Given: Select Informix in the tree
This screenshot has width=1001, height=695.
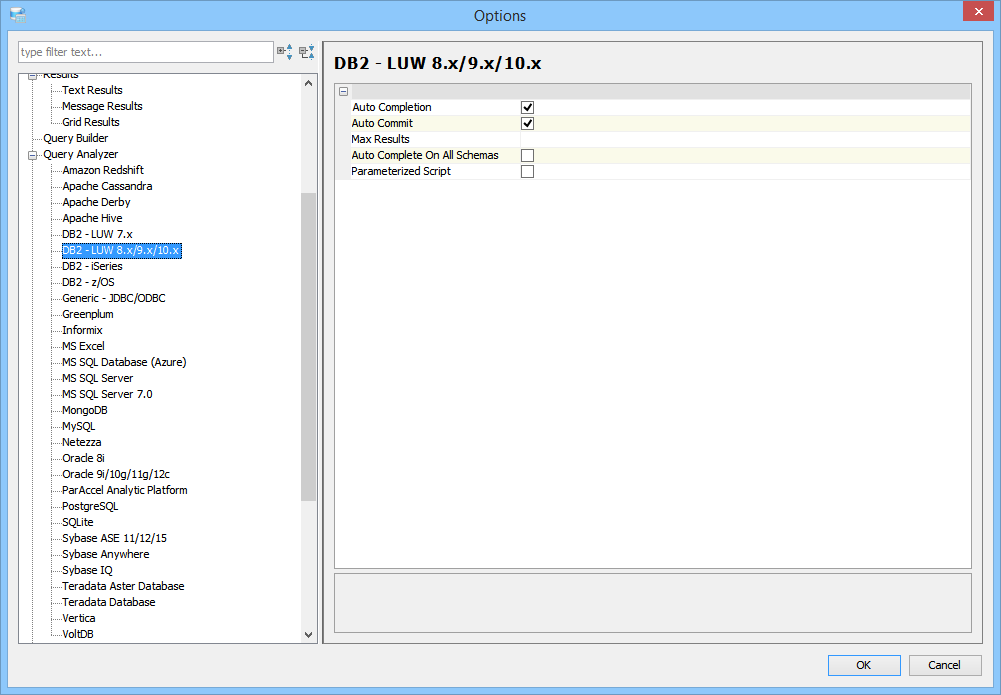Looking at the screenshot, I should click(x=82, y=330).
